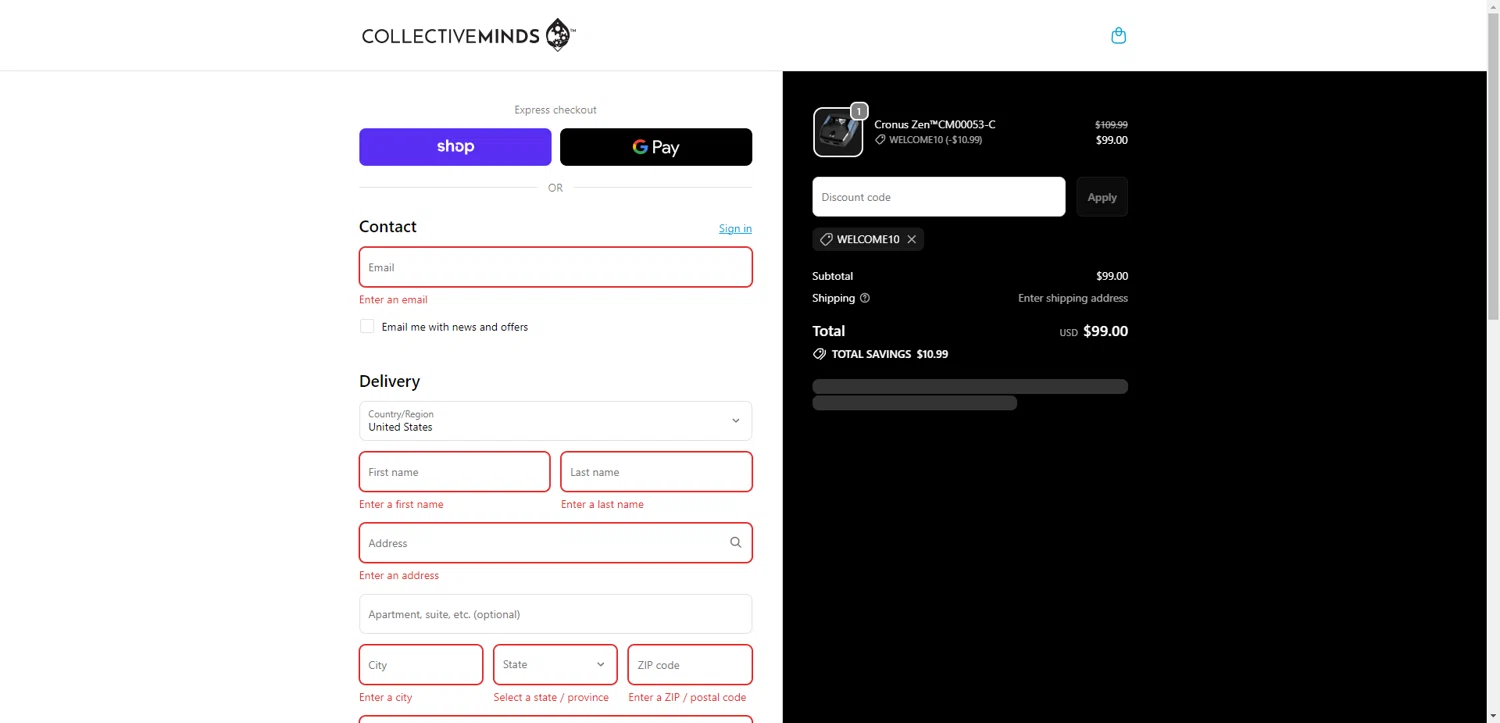Viewport: 1500px width, 723px height.
Task: Click the Cronus Zen CM00053-C product name
Action: (x=935, y=125)
